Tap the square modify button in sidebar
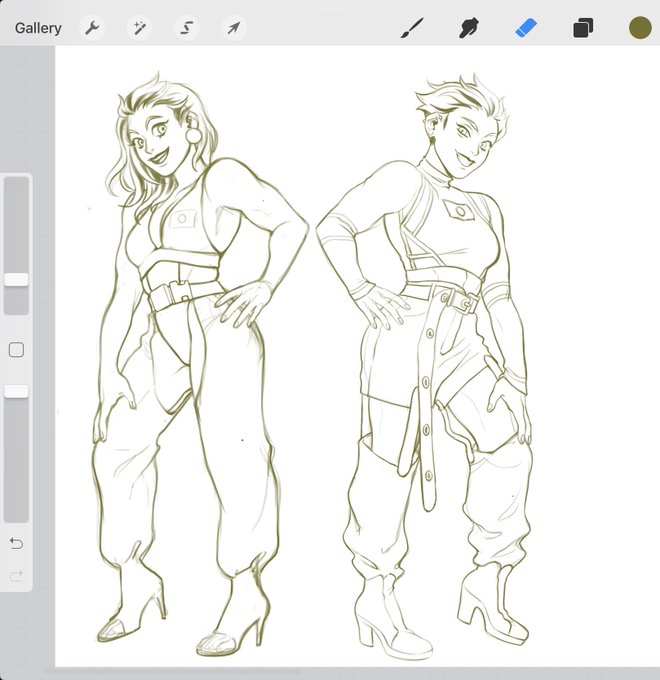Image resolution: width=660 pixels, height=680 pixels. tap(16, 350)
